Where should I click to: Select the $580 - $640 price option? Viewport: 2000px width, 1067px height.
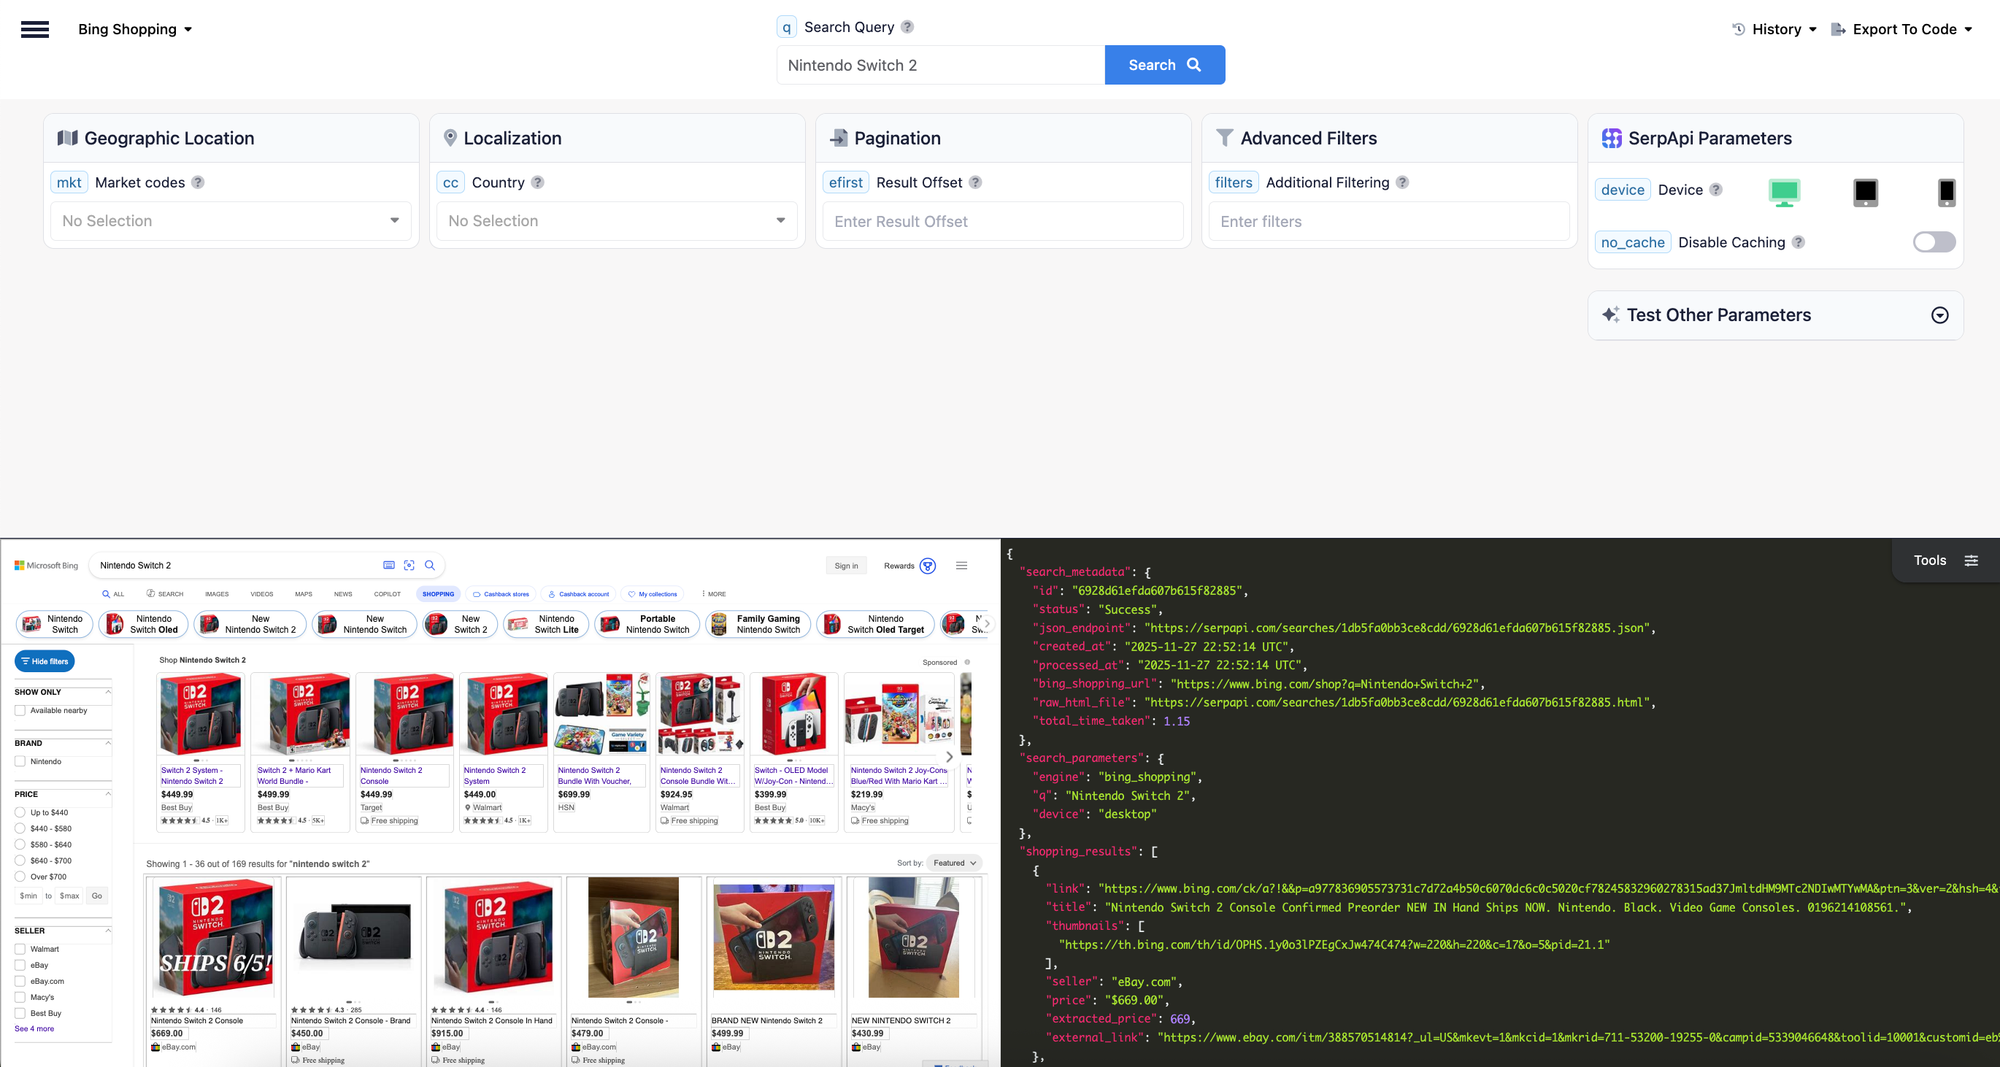[20, 845]
